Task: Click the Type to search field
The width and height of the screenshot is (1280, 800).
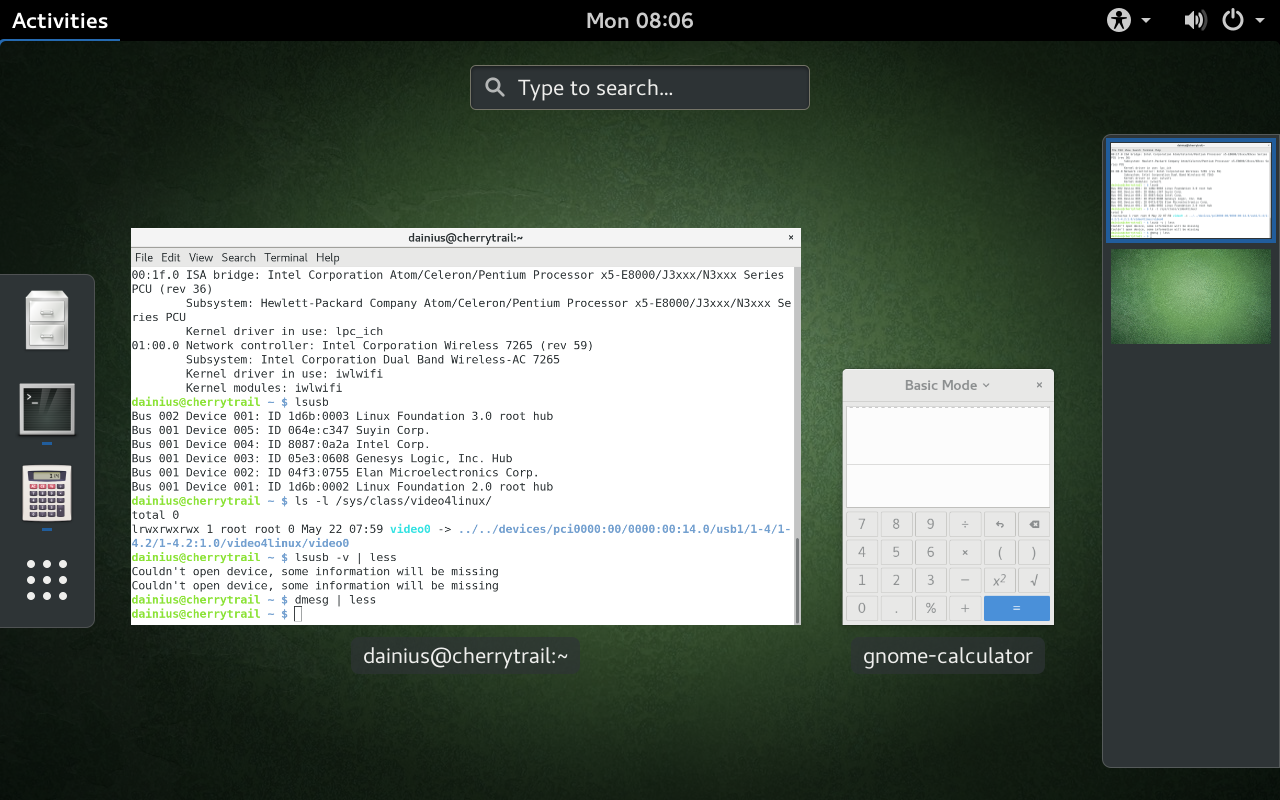Action: pyautogui.click(x=640, y=88)
